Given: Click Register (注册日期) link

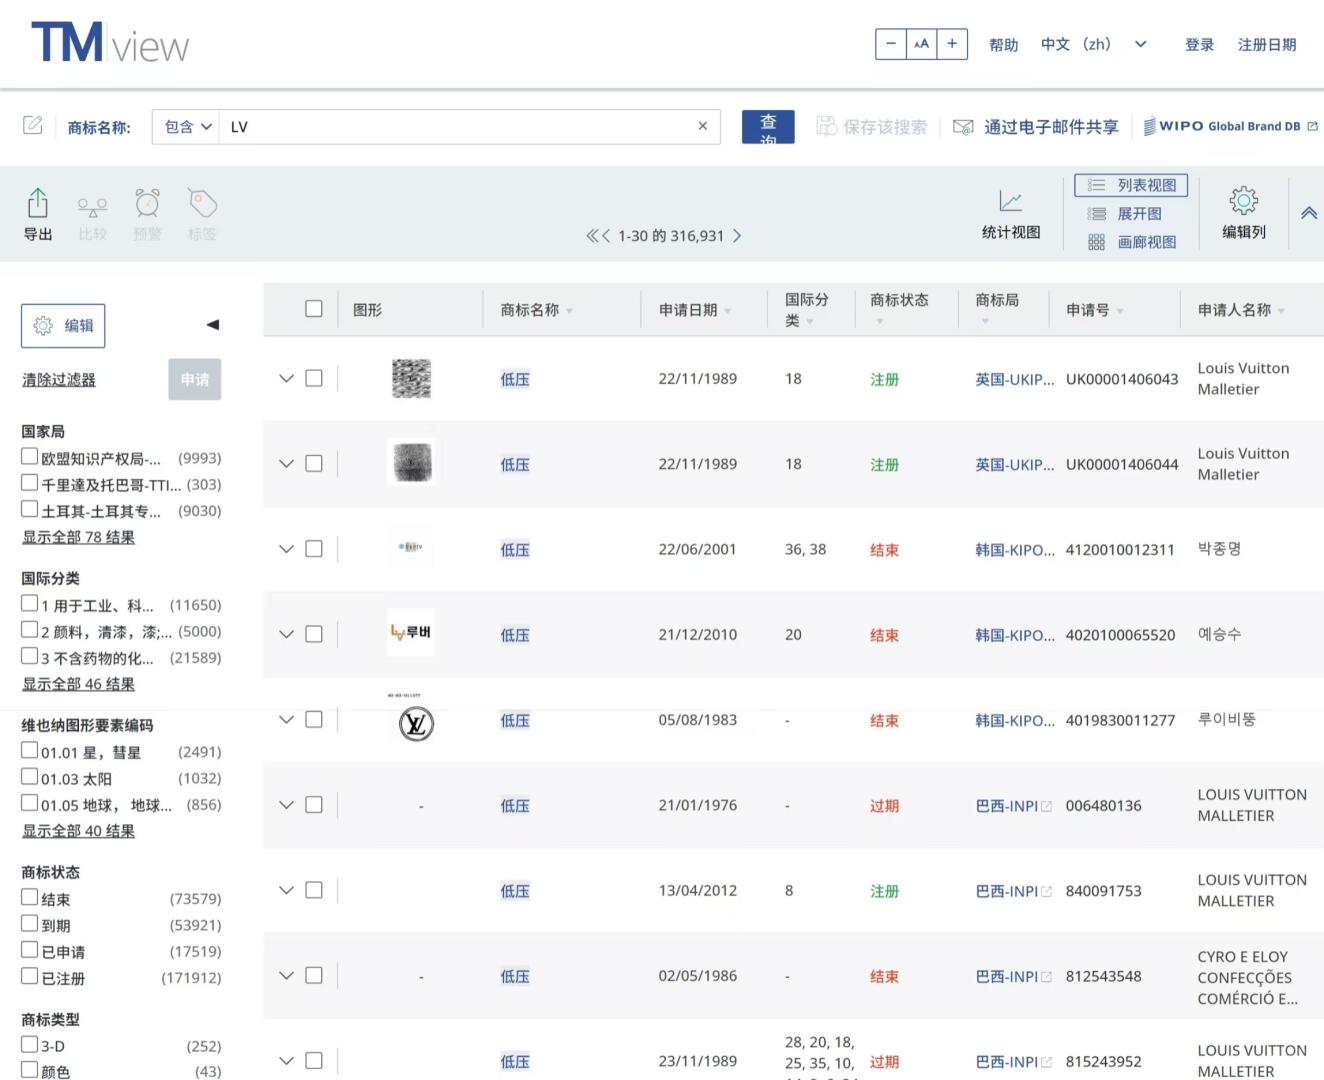Looking at the screenshot, I should click(x=1267, y=44).
